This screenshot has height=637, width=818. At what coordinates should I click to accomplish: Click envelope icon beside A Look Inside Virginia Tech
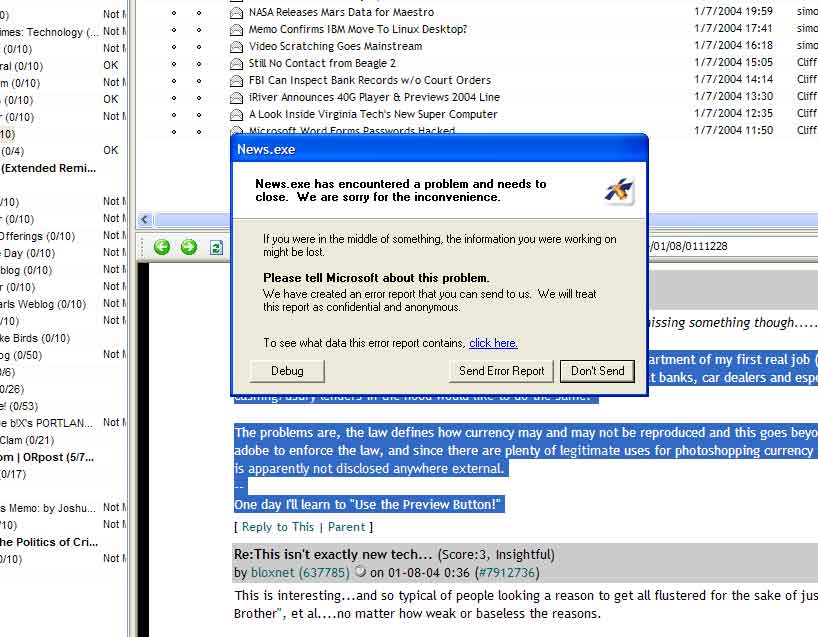(x=236, y=115)
